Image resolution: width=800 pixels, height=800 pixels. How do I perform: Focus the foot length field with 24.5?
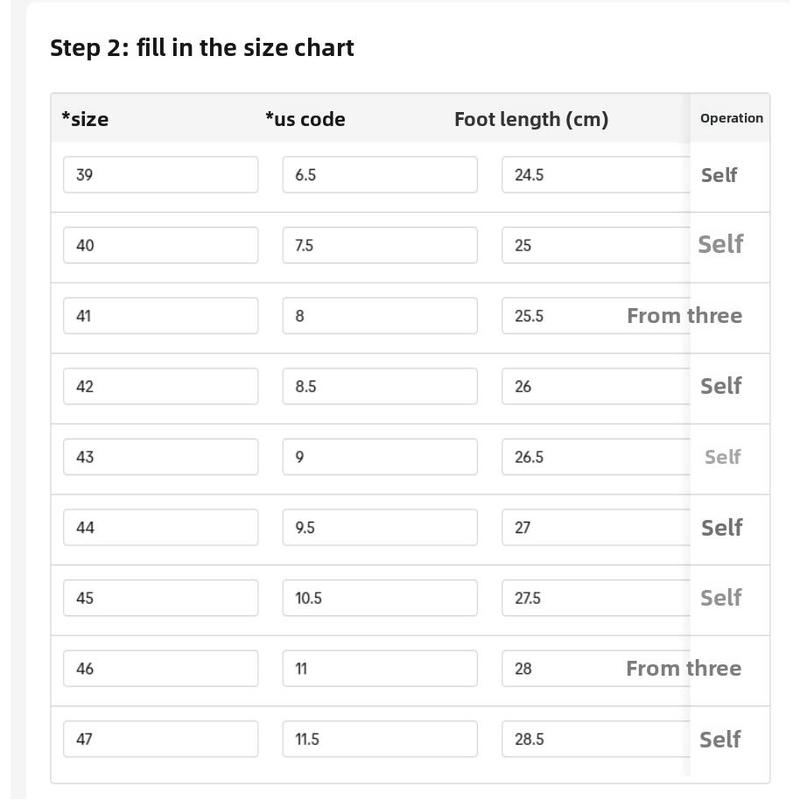click(x=595, y=175)
